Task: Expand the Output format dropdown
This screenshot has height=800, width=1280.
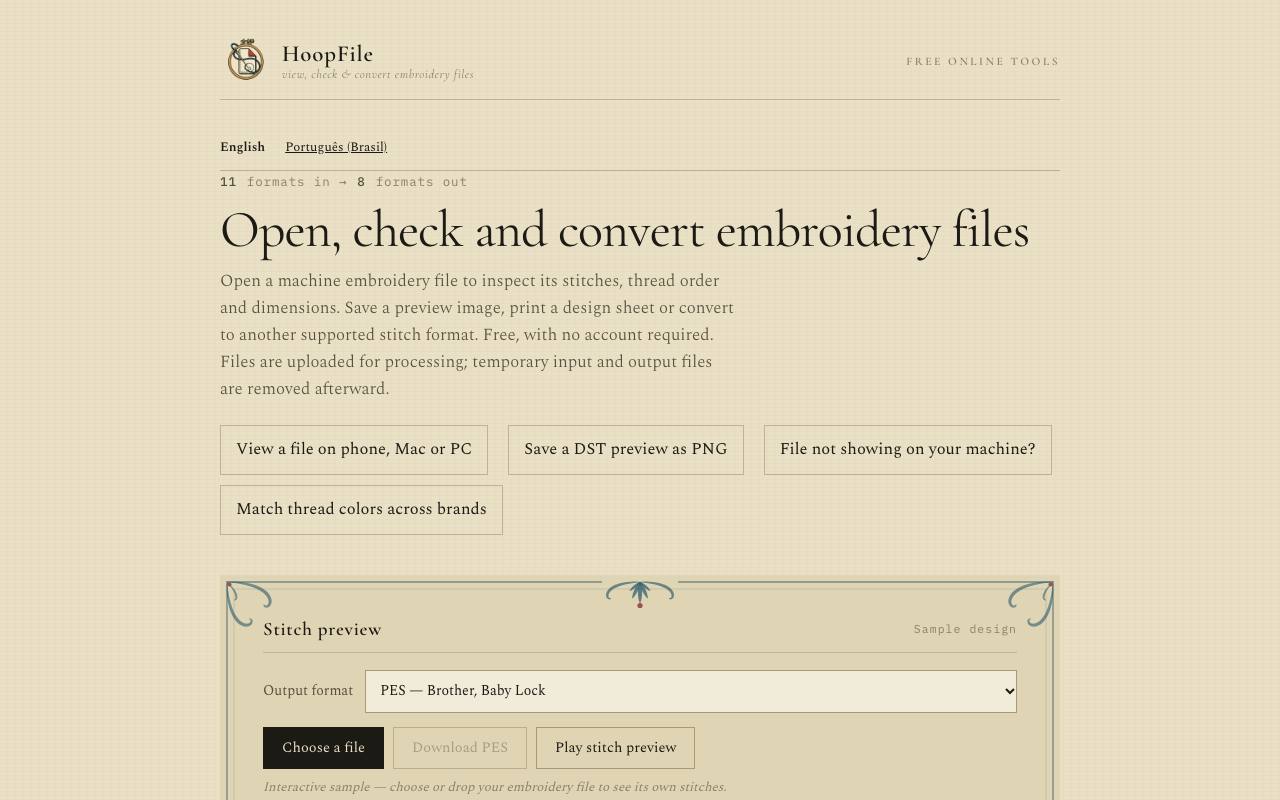Action: pos(691,691)
